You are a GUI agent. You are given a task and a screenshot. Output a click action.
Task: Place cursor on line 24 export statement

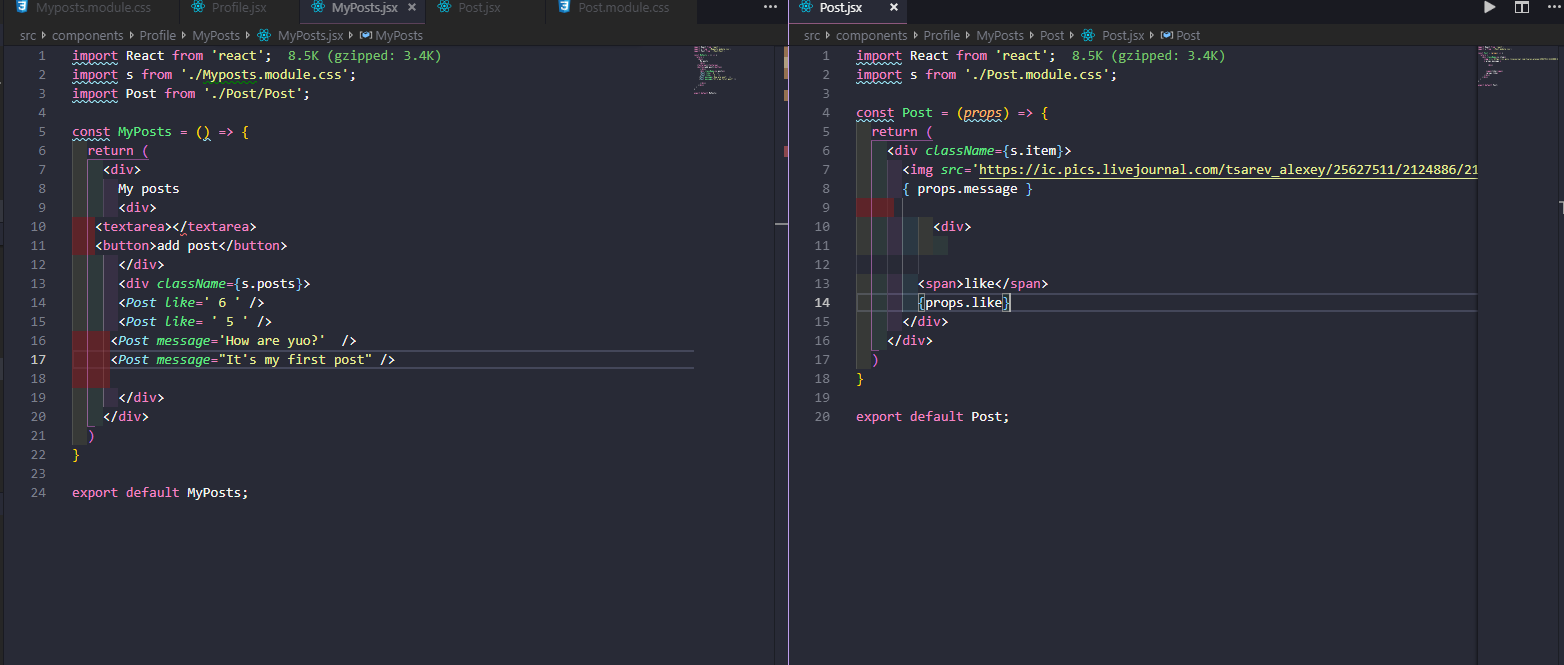pos(160,492)
